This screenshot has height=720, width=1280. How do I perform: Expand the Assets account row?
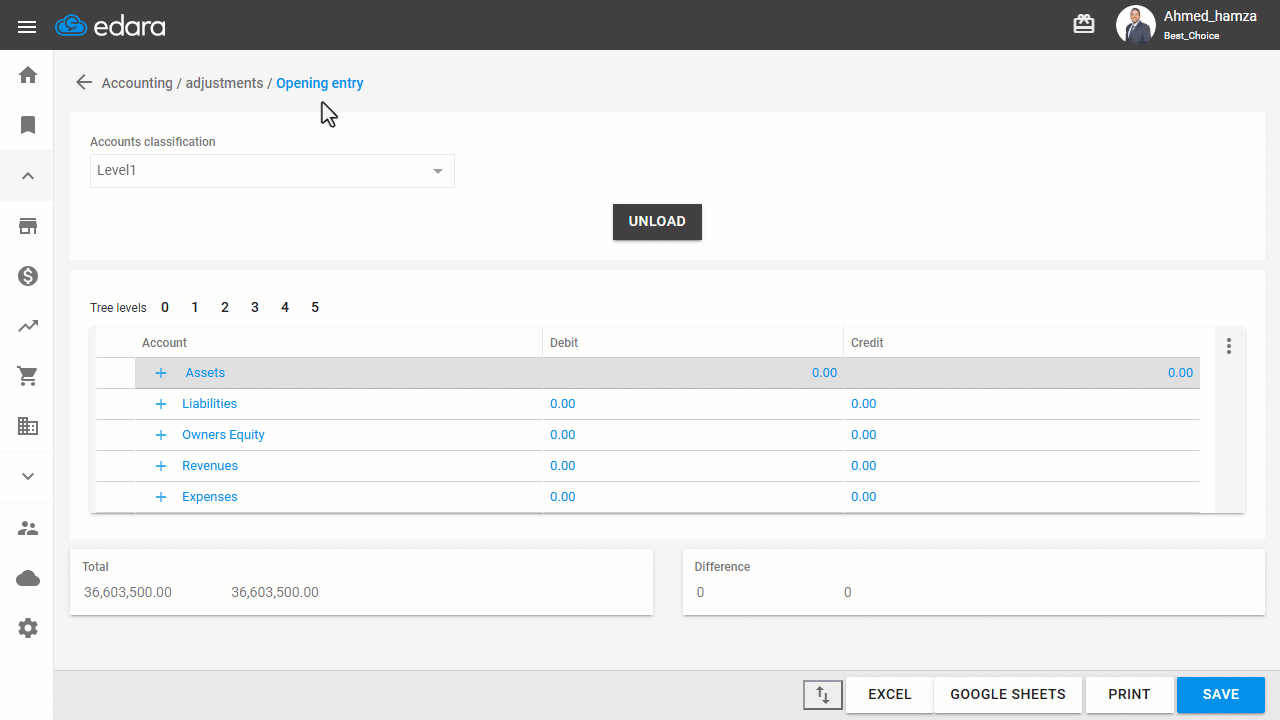161,373
